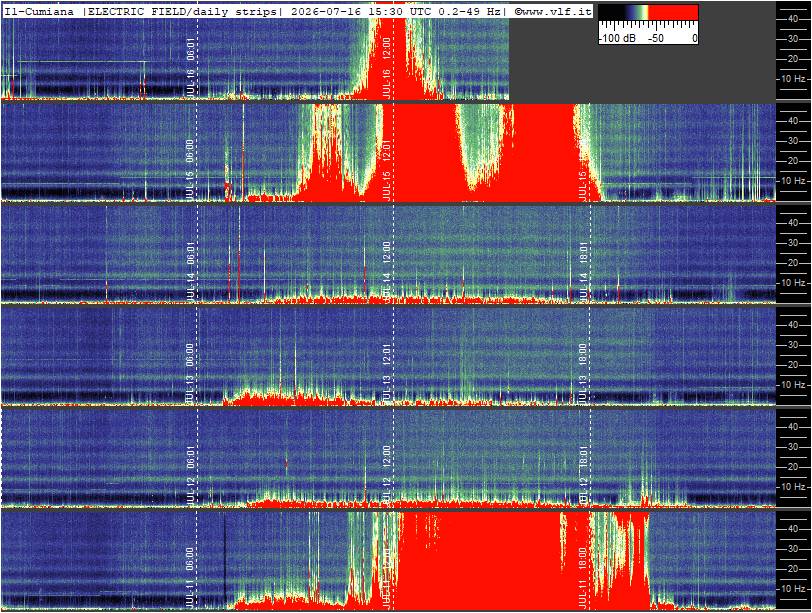
Task: Click the 30 axis label on JUL 12 strip
Action: (793, 447)
